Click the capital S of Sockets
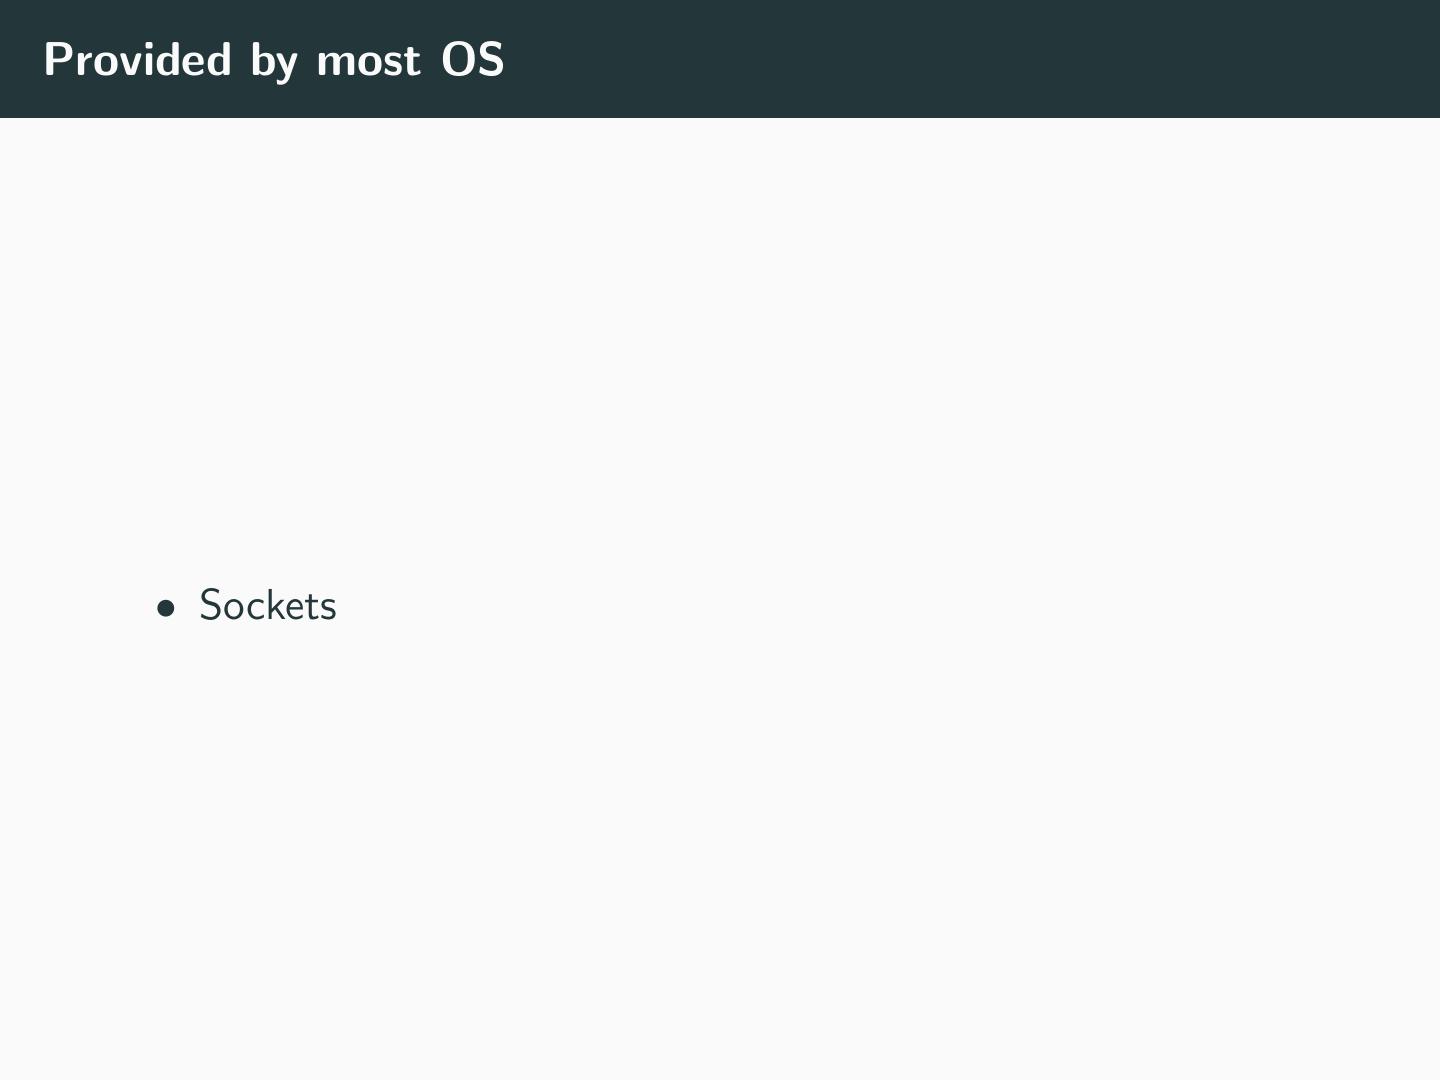This screenshot has width=1440, height=1080. (210, 606)
